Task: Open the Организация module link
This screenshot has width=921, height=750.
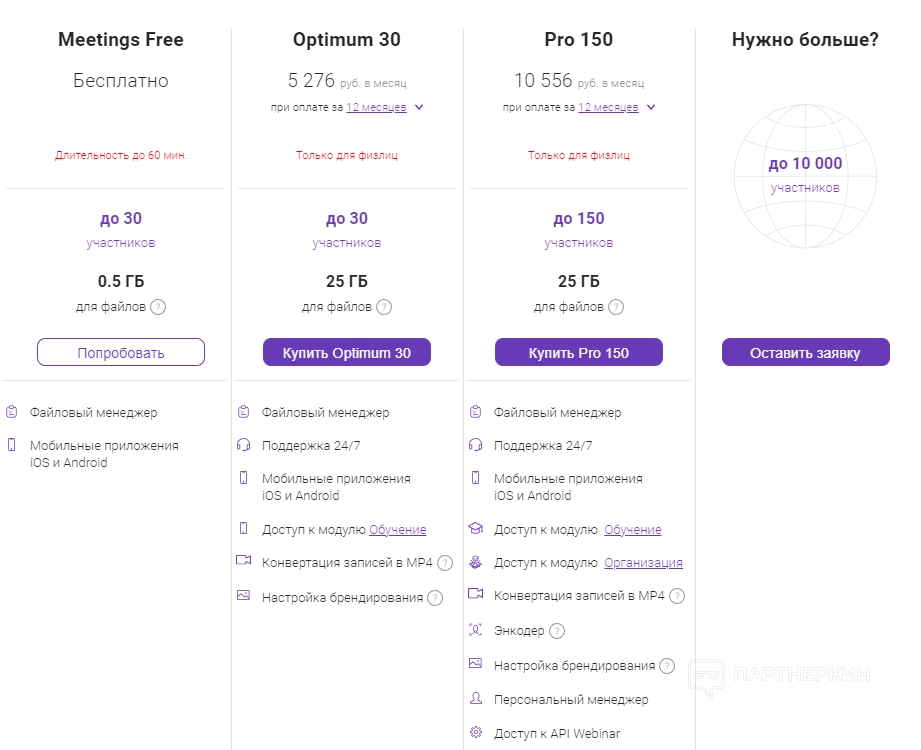Action: click(x=643, y=563)
